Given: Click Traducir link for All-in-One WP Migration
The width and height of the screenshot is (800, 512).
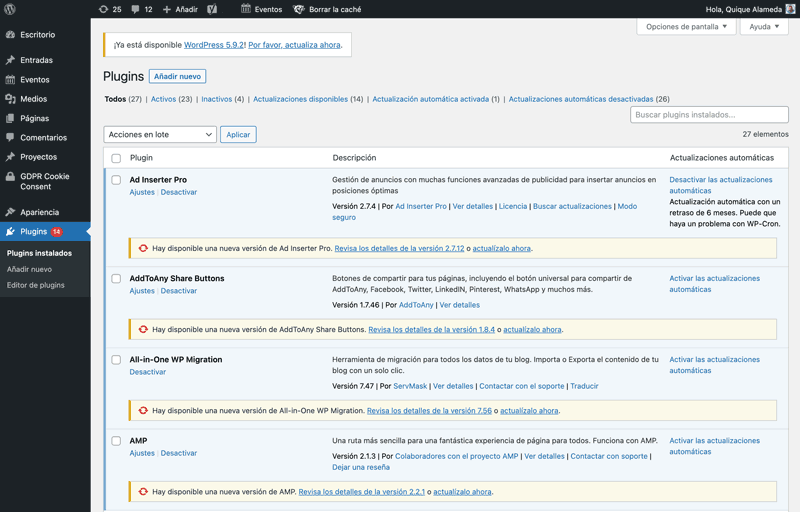Looking at the screenshot, I should pos(584,386).
